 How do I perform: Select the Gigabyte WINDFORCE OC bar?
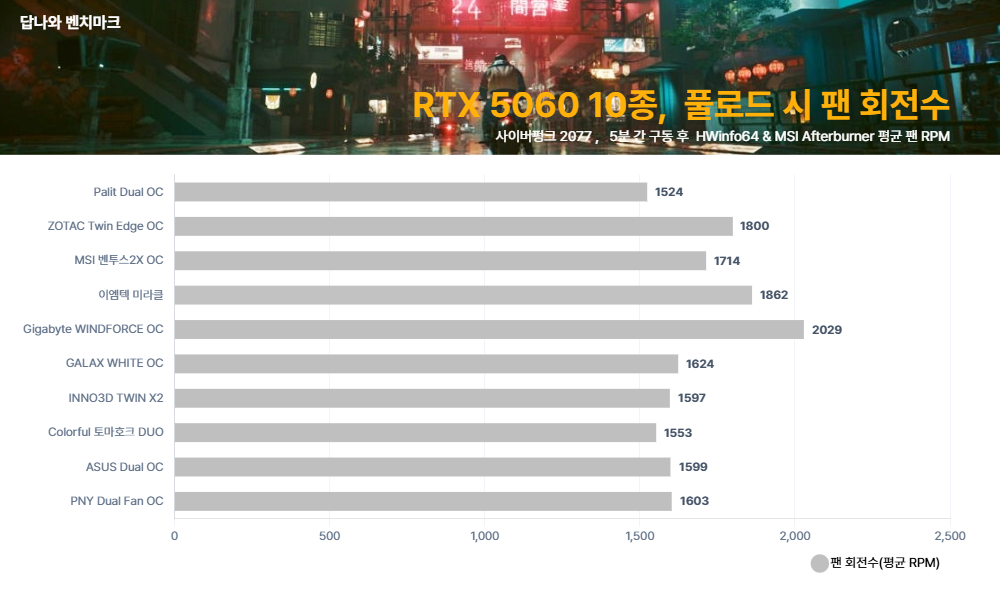(489, 329)
